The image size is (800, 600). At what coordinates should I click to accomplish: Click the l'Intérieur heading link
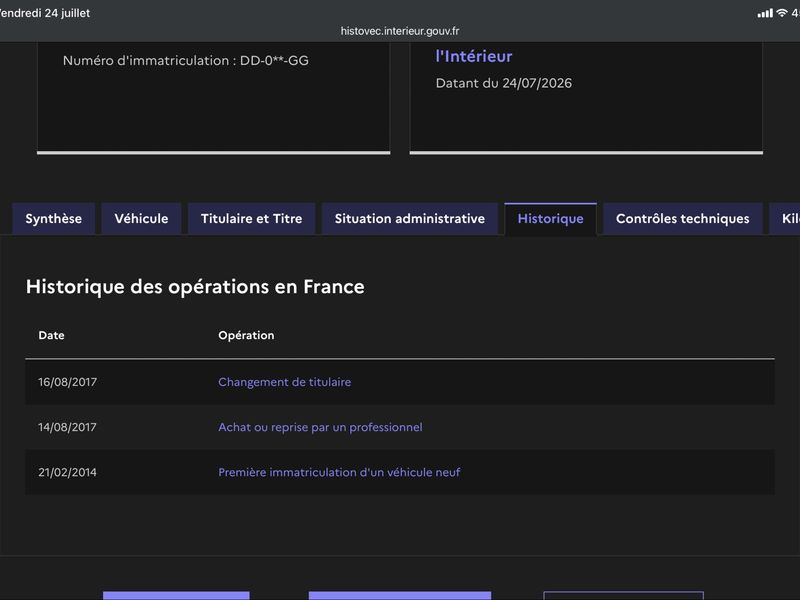coord(474,56)
